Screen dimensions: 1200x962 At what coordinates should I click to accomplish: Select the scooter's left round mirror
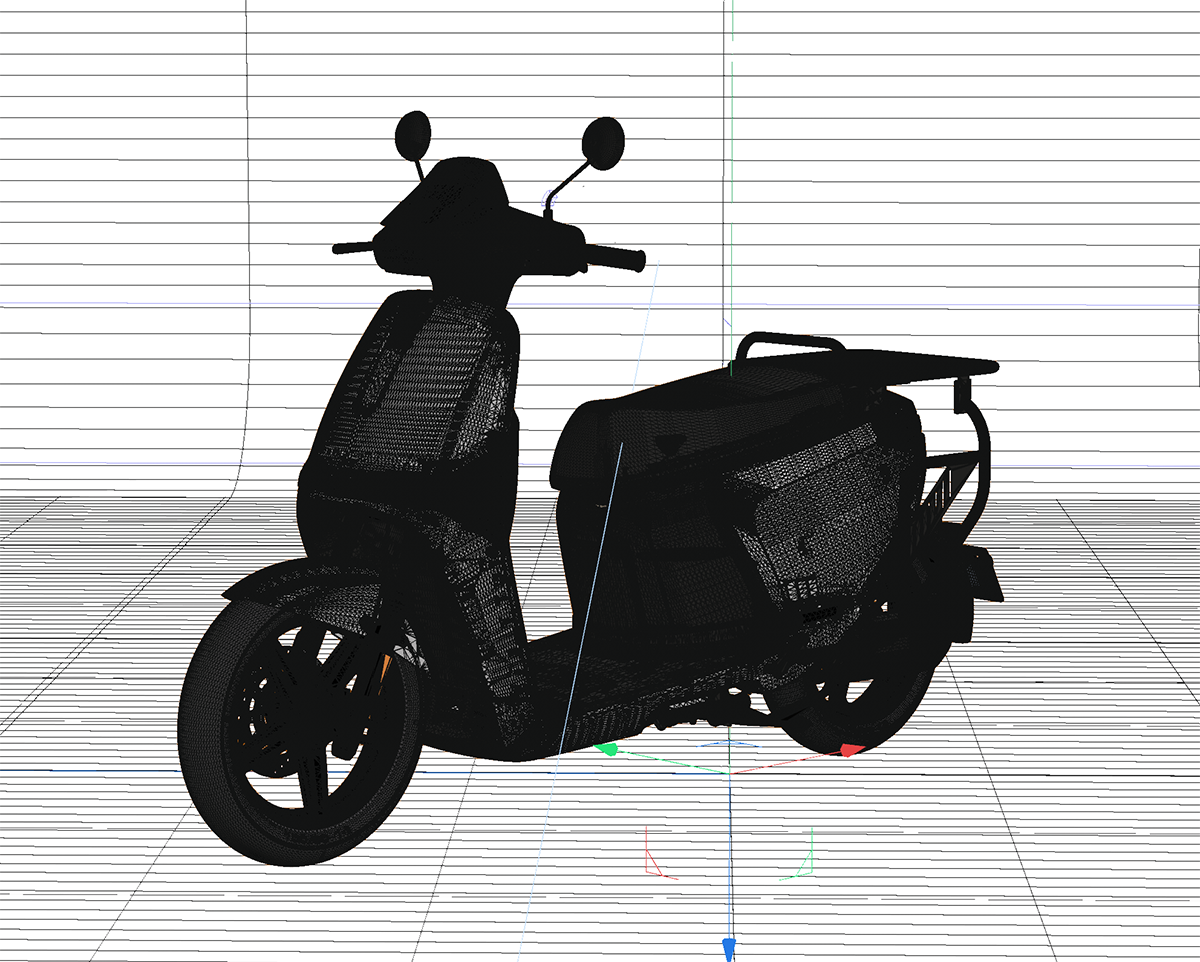pos(413,135)
